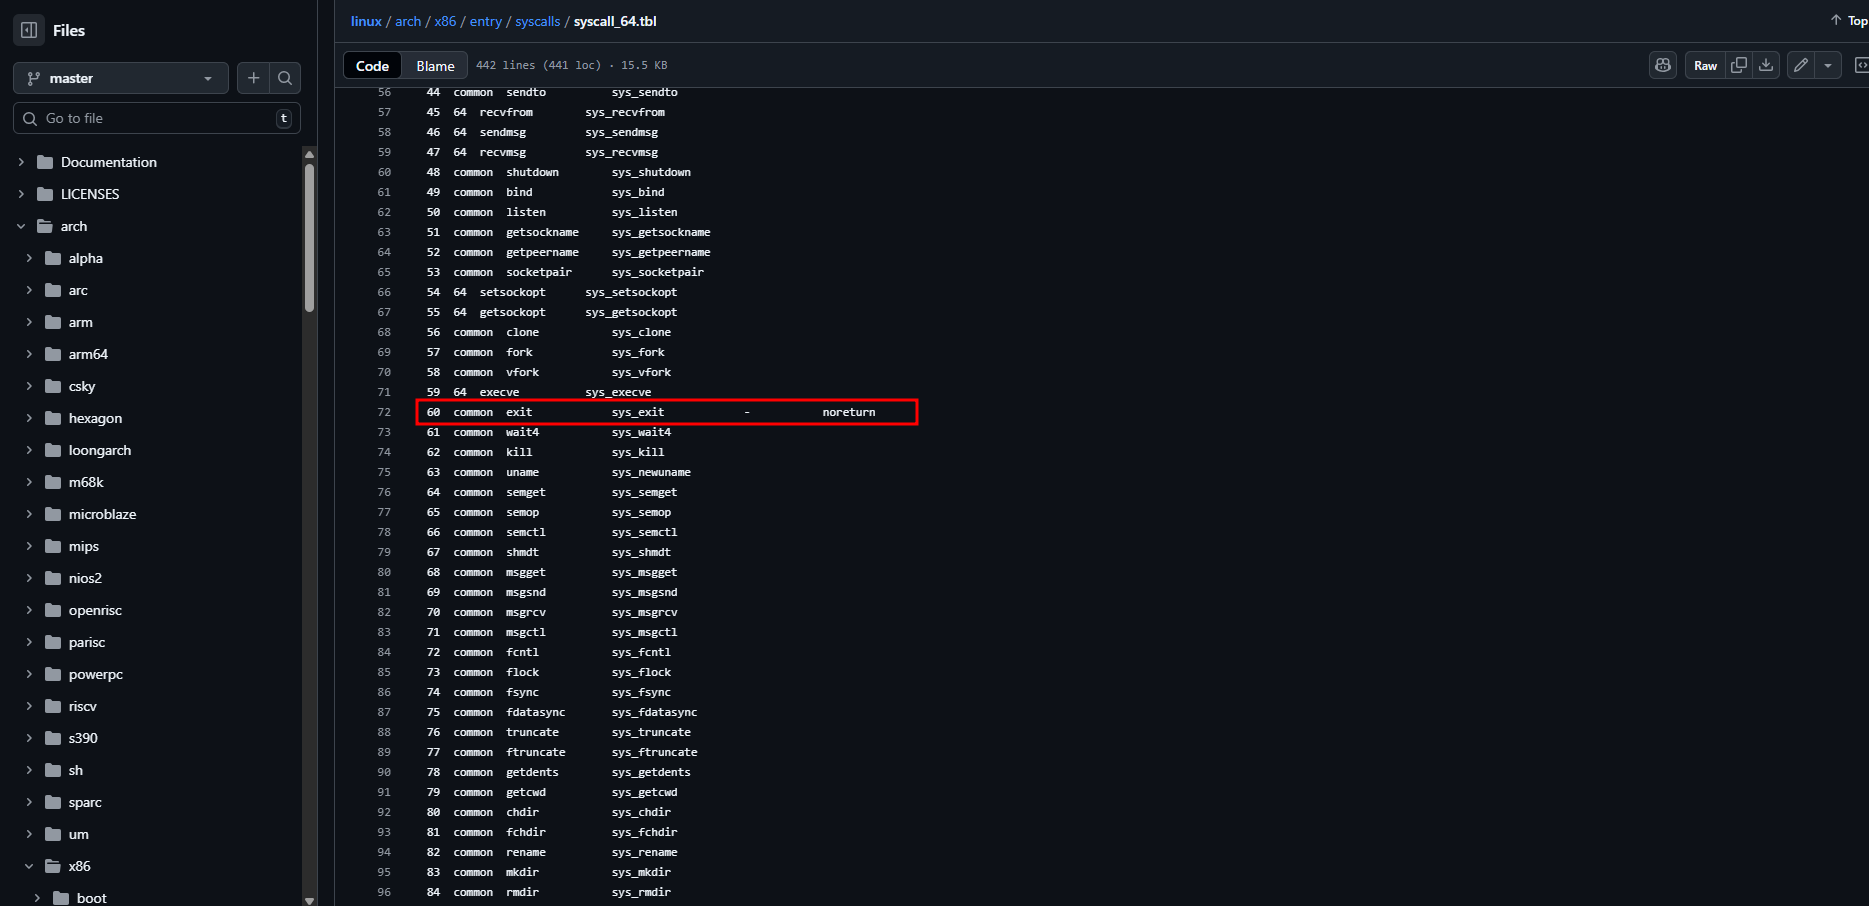The height and width of the screenshot is (906, 1869).
Task: Click the Go to file input
Action: (157, 118)
